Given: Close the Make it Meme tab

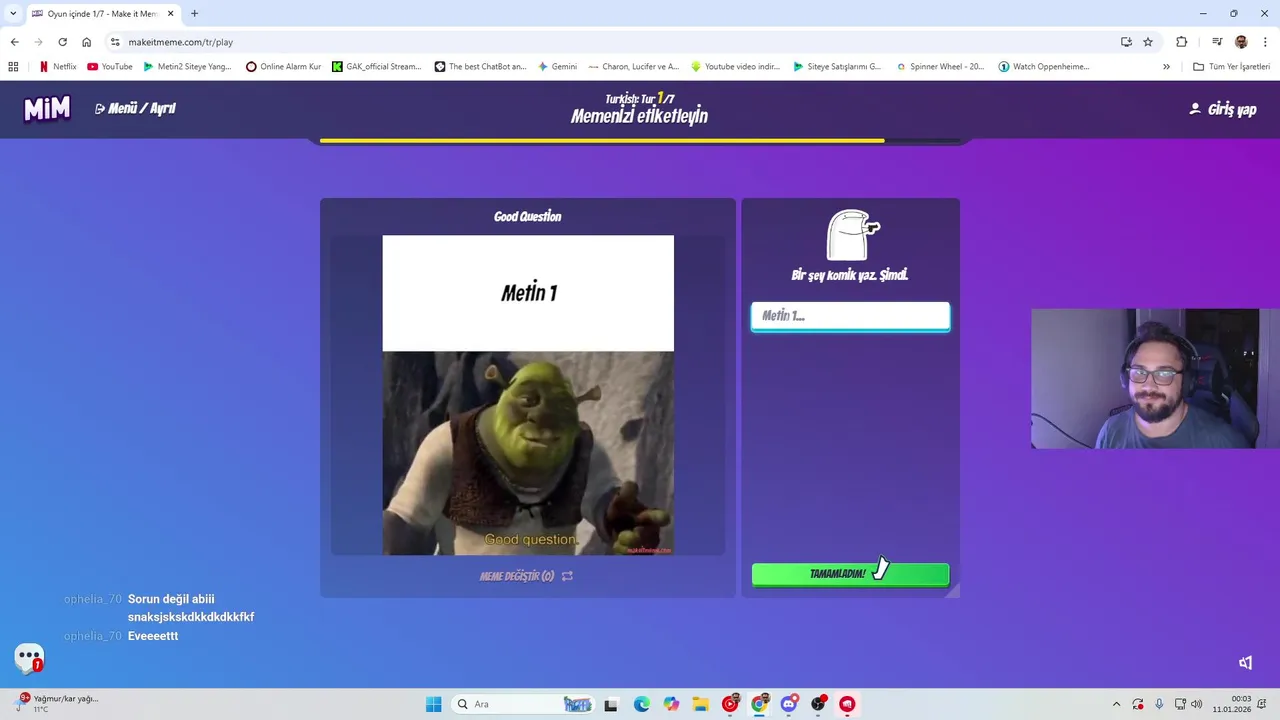Looking at the screenshot, I should tap(170, 14).
